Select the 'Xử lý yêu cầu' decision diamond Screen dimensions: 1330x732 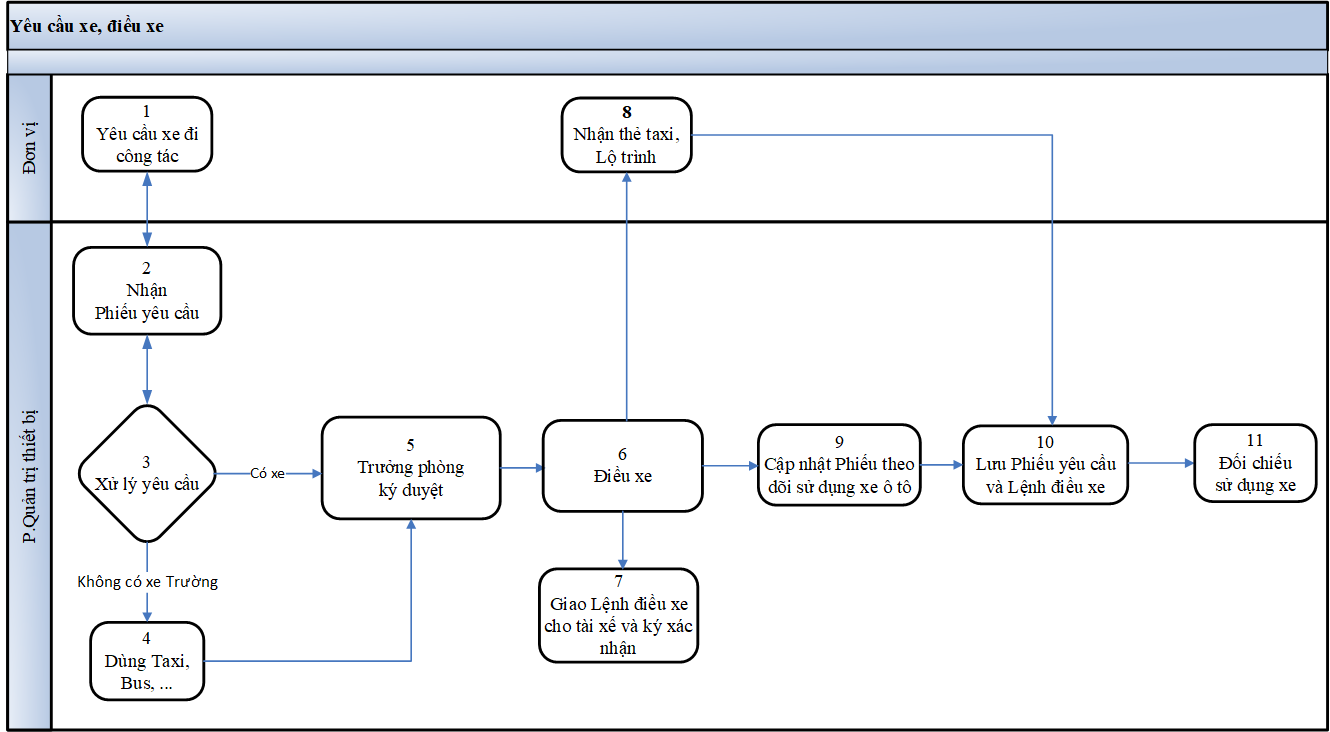[147, 473]
